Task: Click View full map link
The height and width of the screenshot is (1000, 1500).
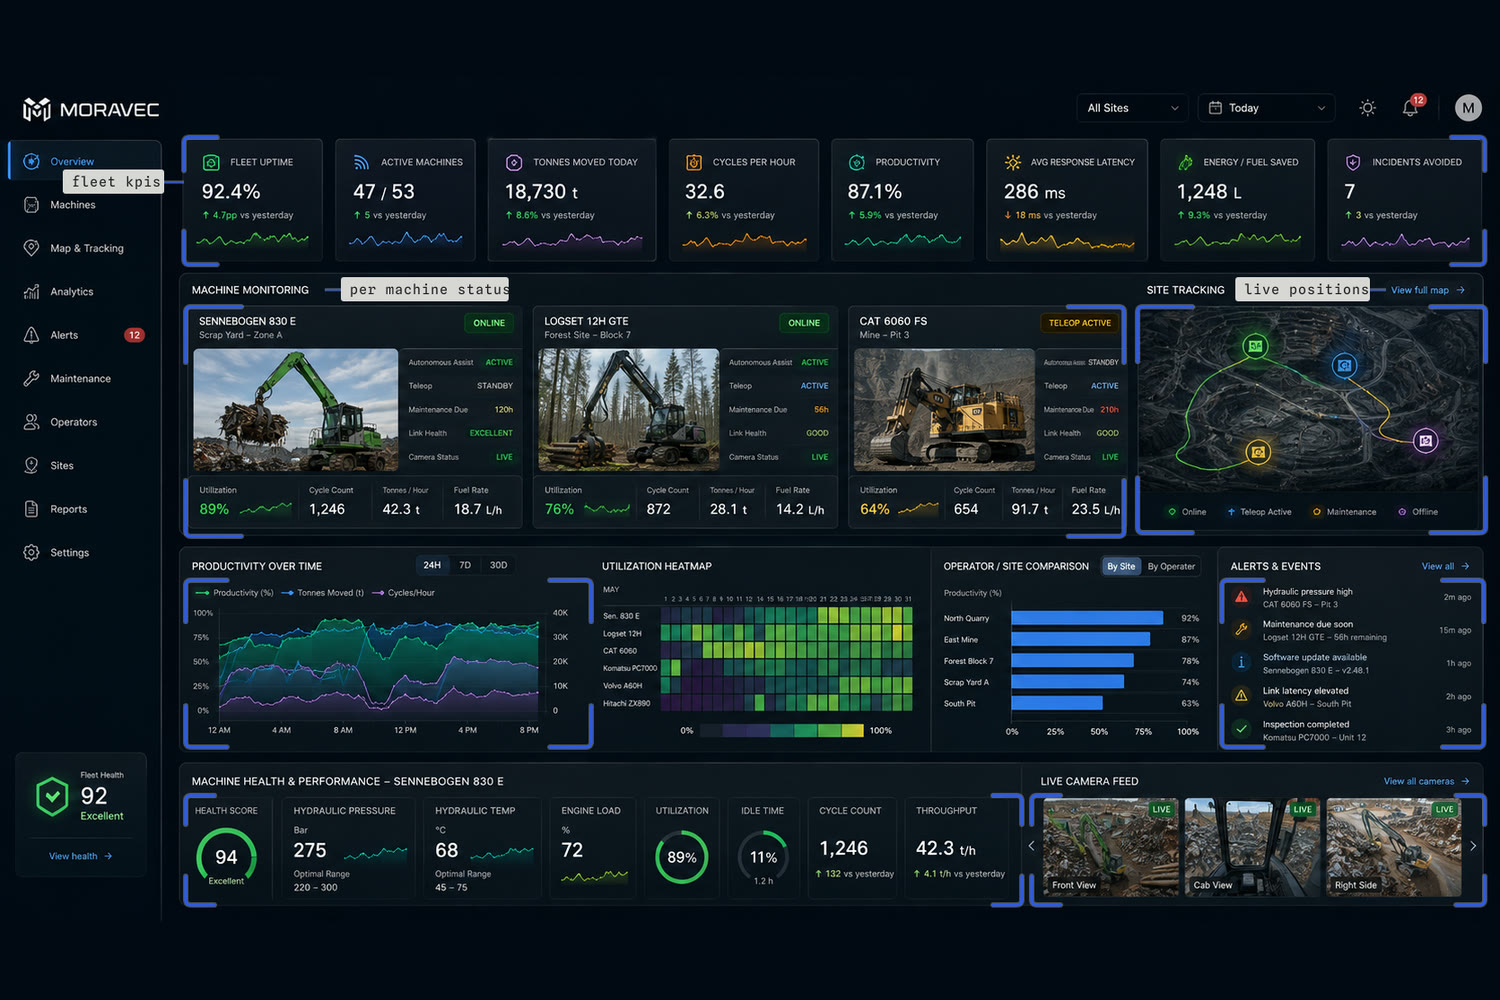Action: point(1428,290)
